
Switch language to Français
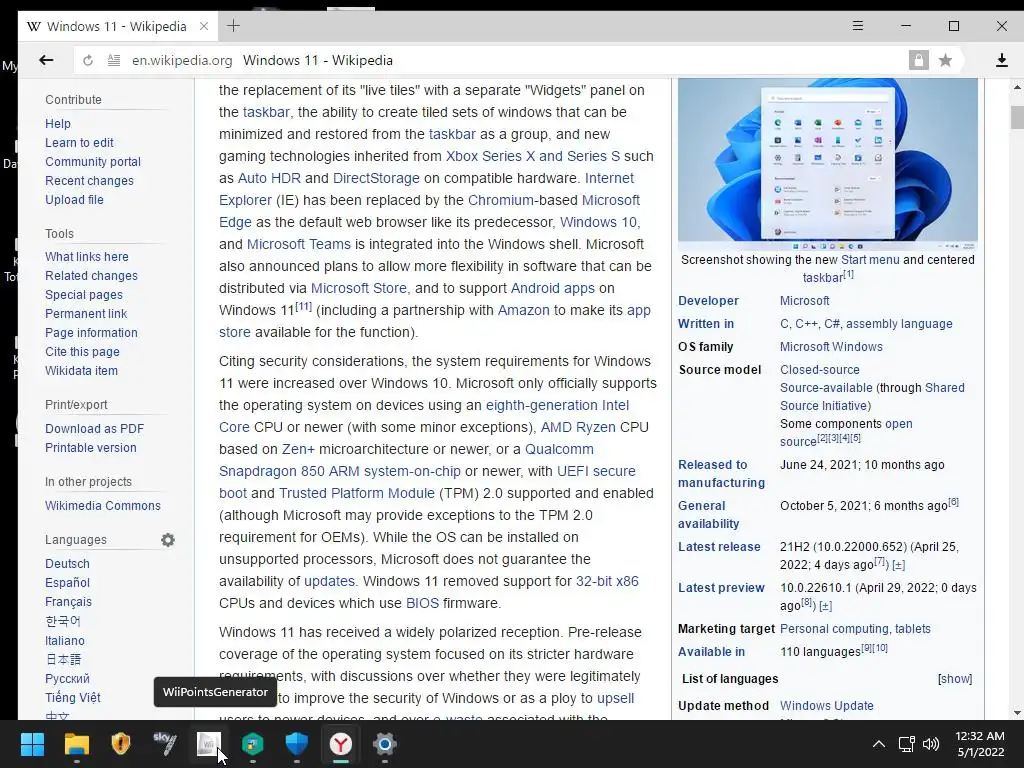pos(69,601)
